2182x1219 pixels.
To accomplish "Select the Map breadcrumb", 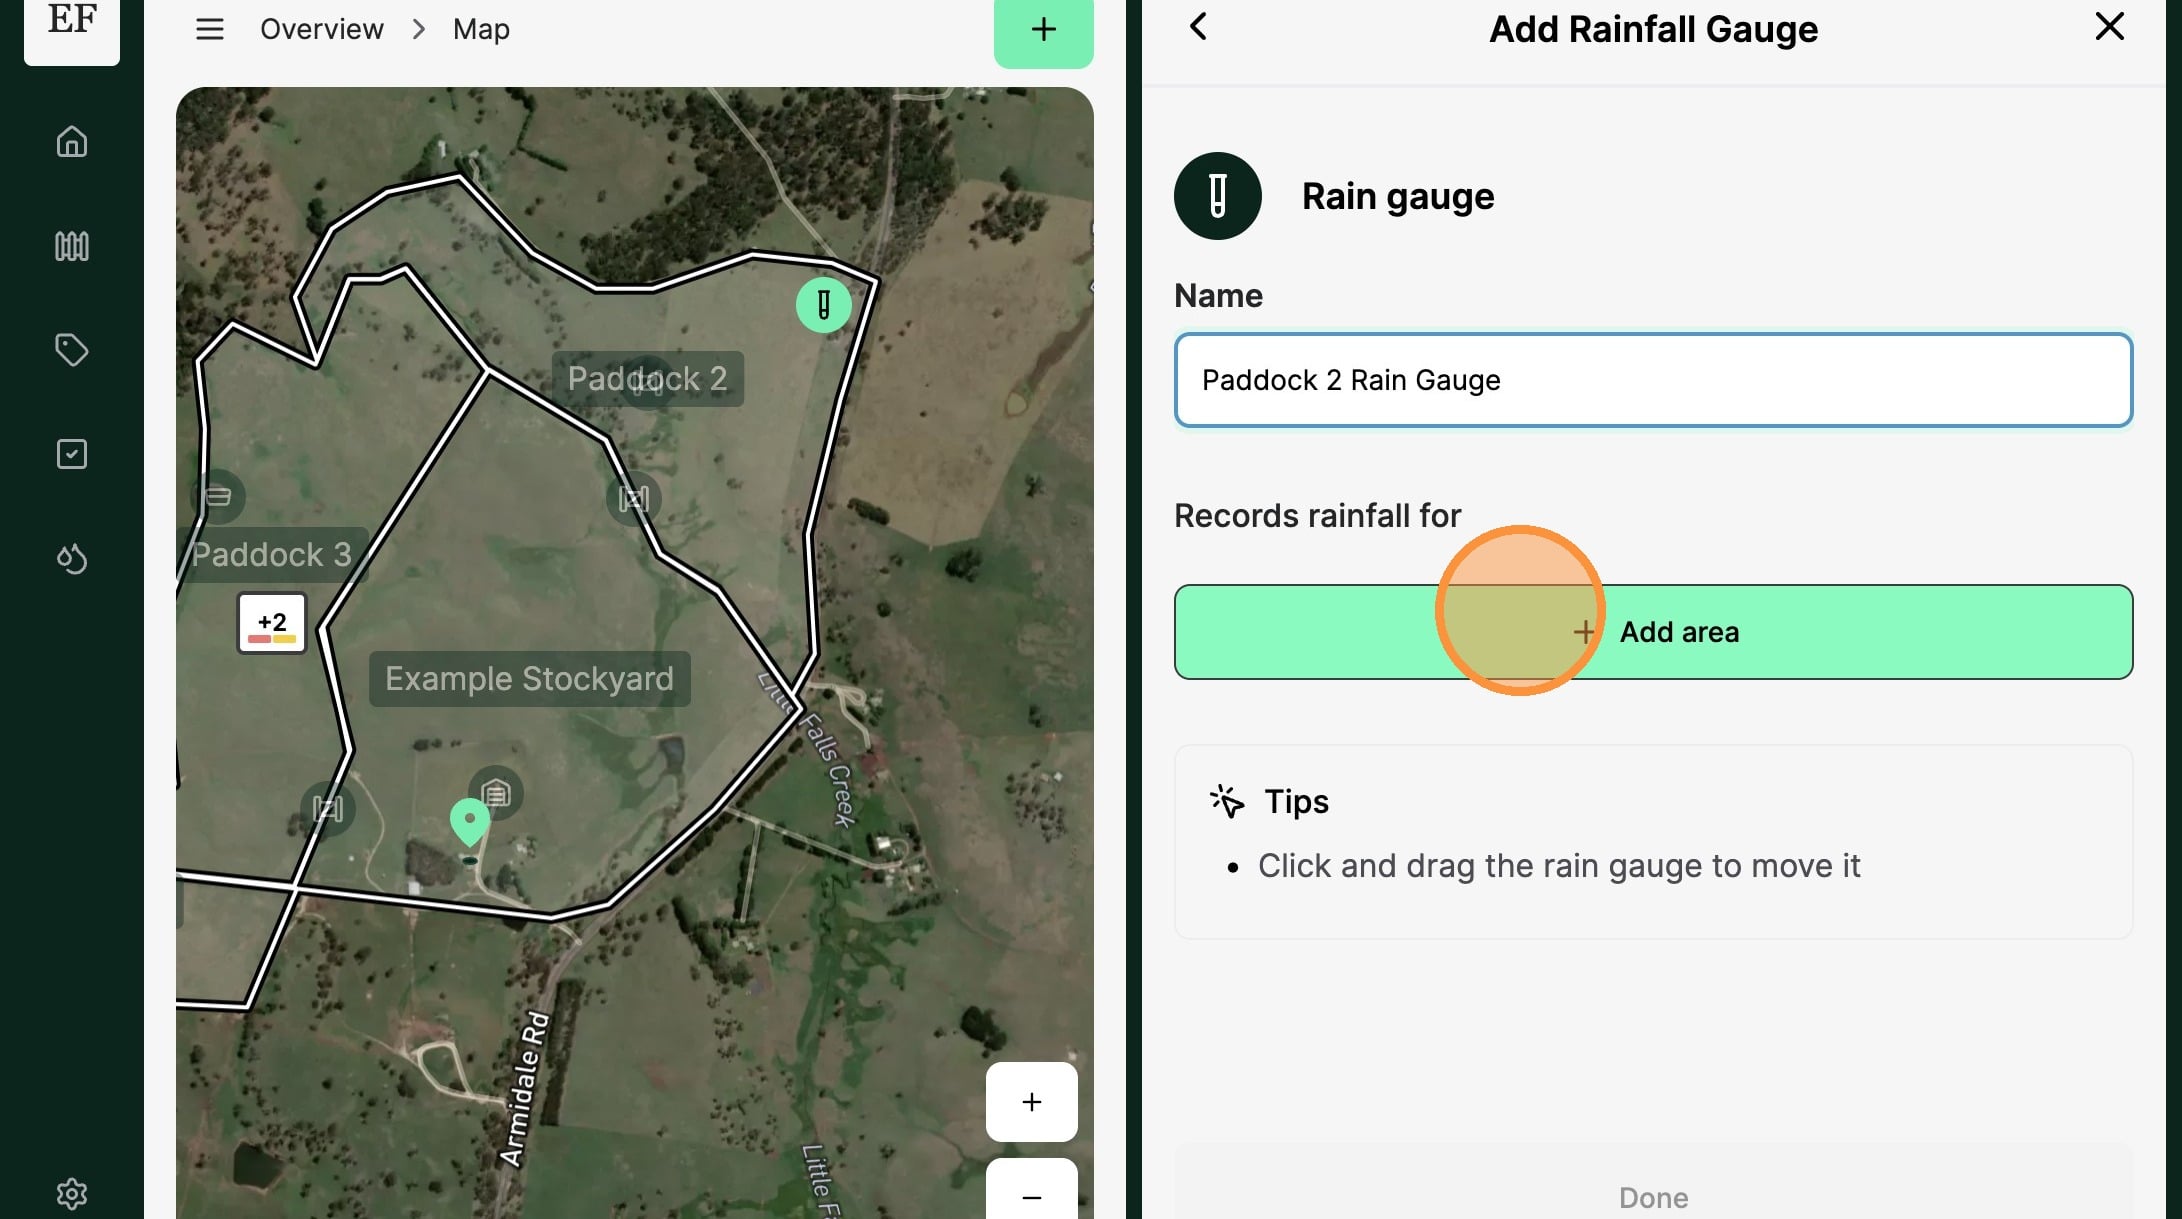I will [x=481, y=29].
